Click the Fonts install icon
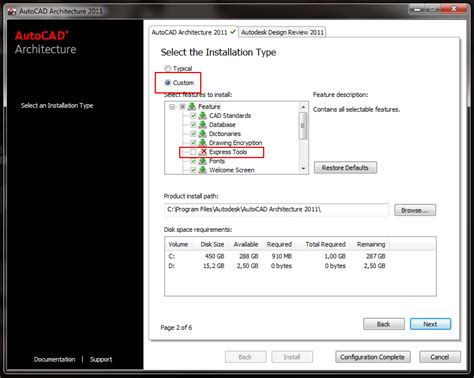The height and width of the screenshot is (378, 474). coord(202,161)
